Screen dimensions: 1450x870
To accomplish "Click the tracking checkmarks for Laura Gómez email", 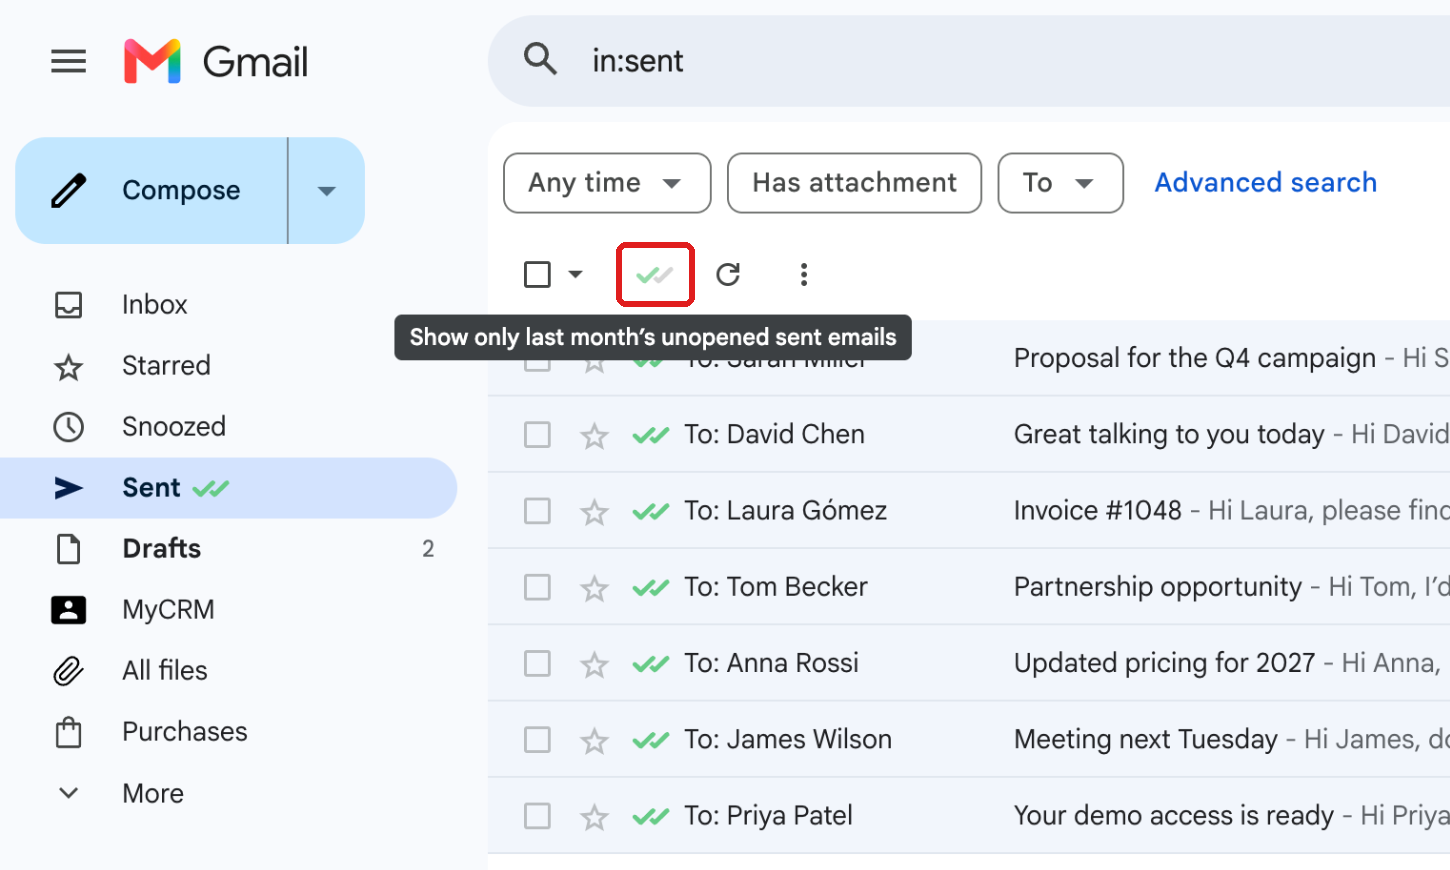I will click(650, 511).
